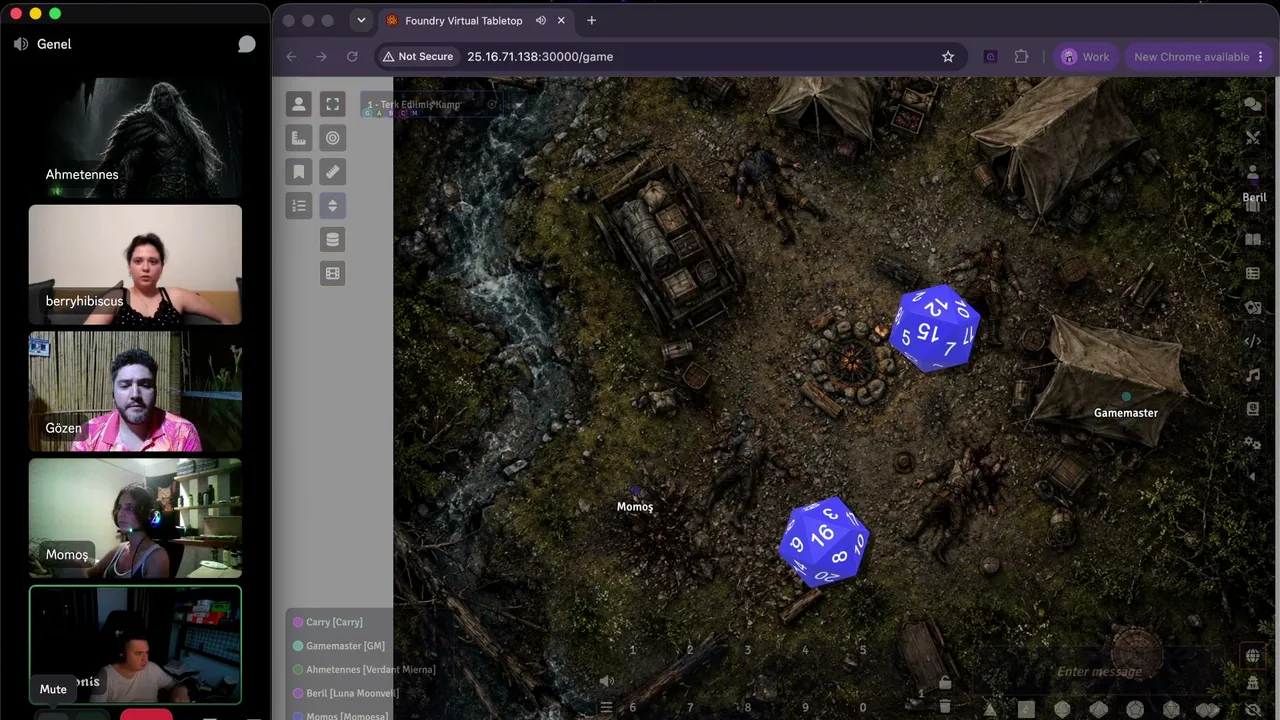
Task: Open the numbered list control
Action: [298, 206]
